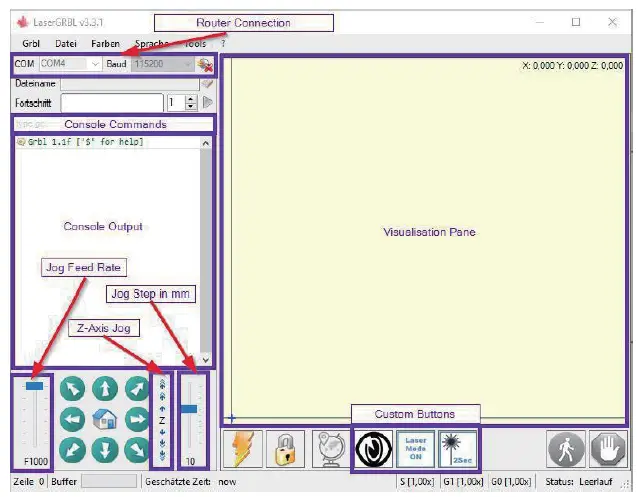Click the connect/disconnect plug icon
The image size is (637, 497).
pos(205,65)
